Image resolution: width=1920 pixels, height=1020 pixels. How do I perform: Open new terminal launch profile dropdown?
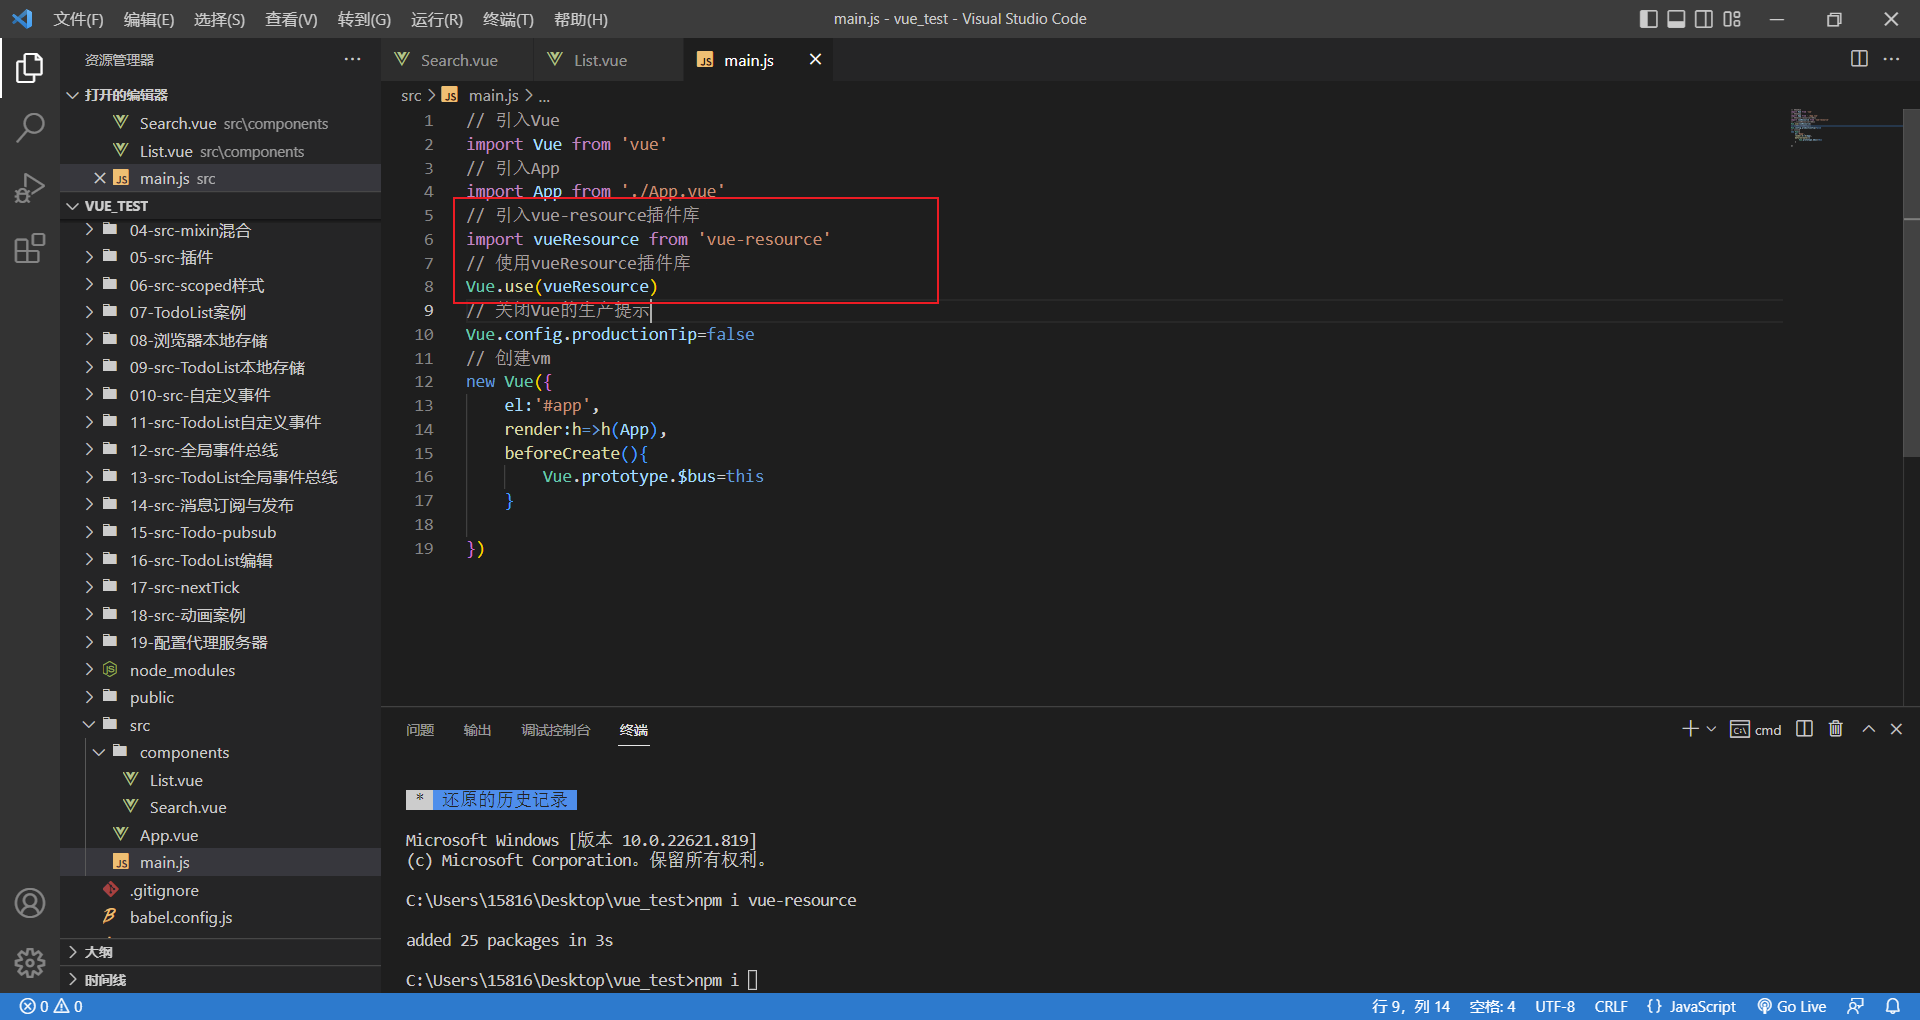pyautogui.click(x=1711, y=729)
